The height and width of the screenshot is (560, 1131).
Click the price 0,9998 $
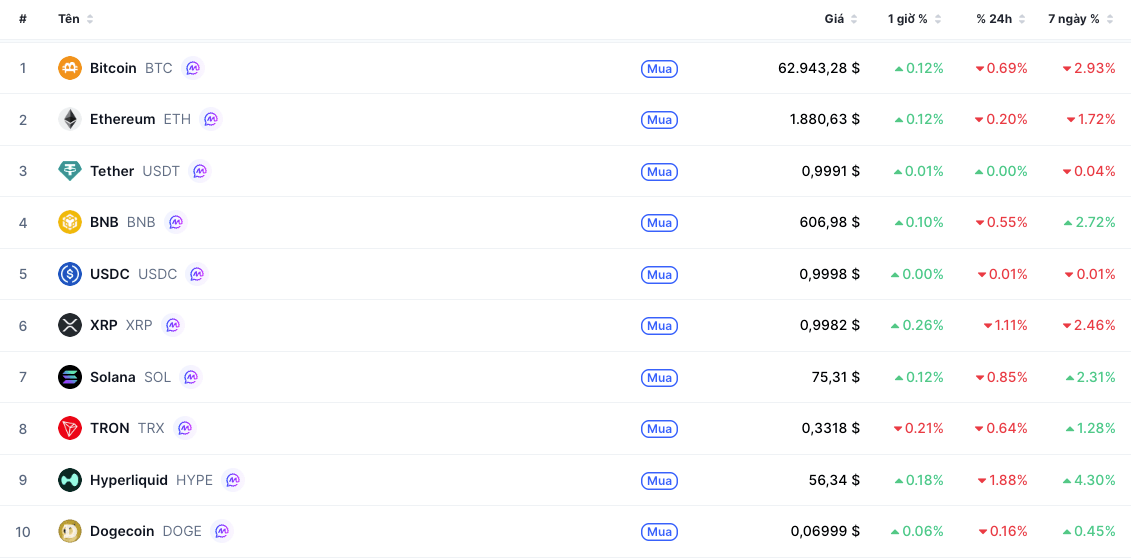829,274
